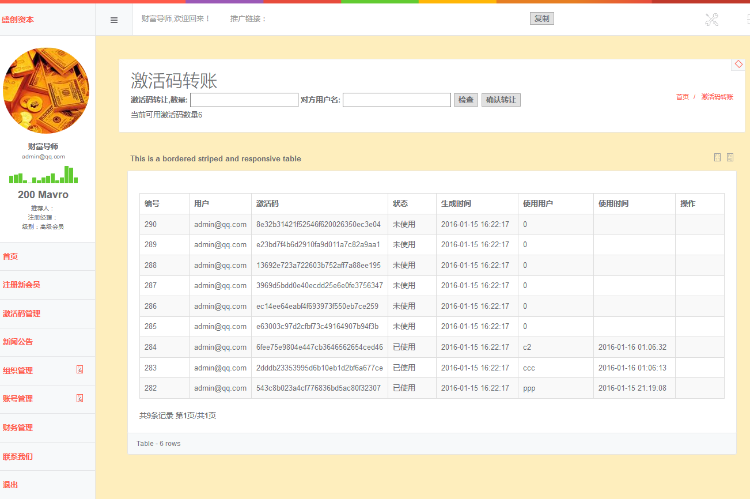Open 激活码管理 in the sidebar

21,313
